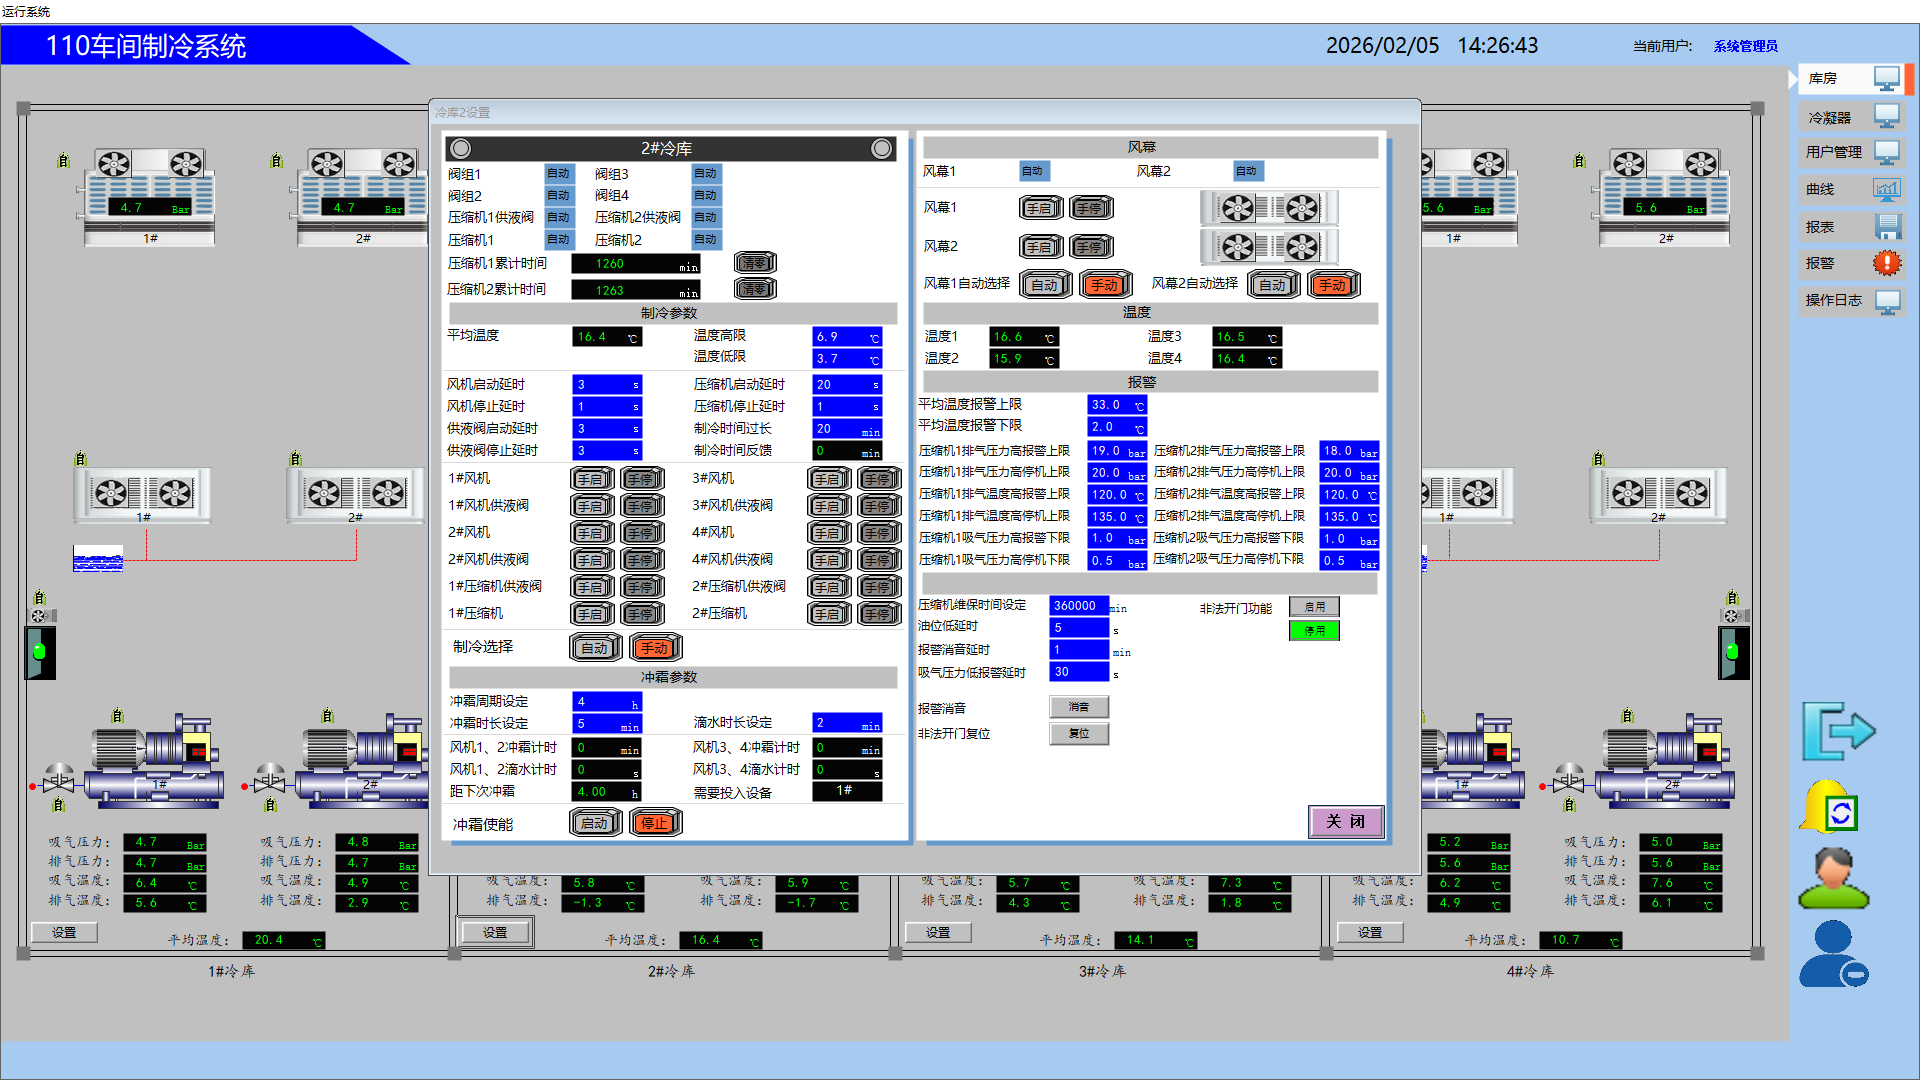This screenshot has width=1920, height=1080.
Task: Set 冲霜使能 to 停止
Action: tap(655, 823)
